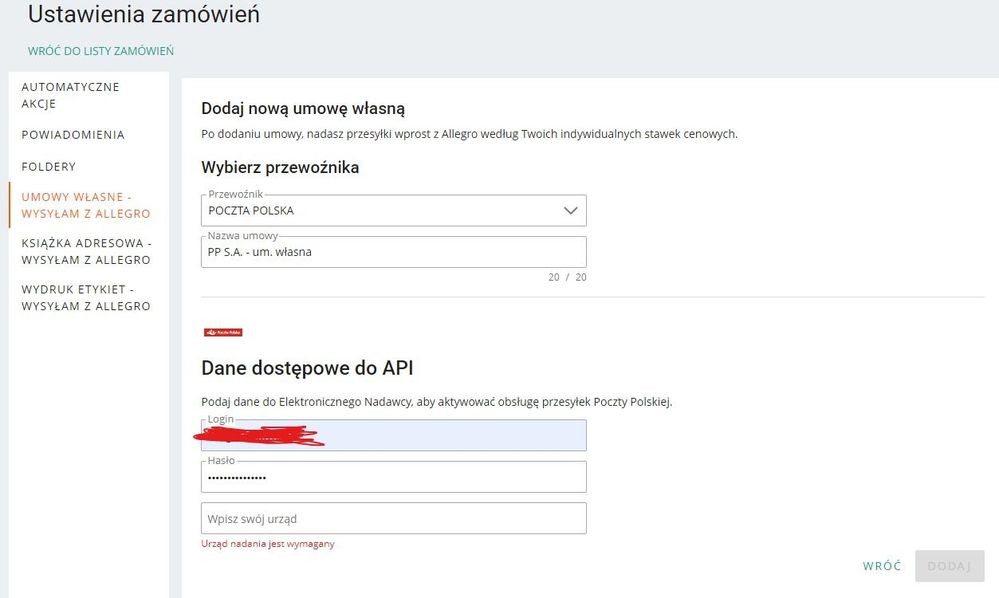Click the Wybierz przewoźnika heading
Image resolution: width=999 pixels, height=598 pixels.
click(280, 167)
